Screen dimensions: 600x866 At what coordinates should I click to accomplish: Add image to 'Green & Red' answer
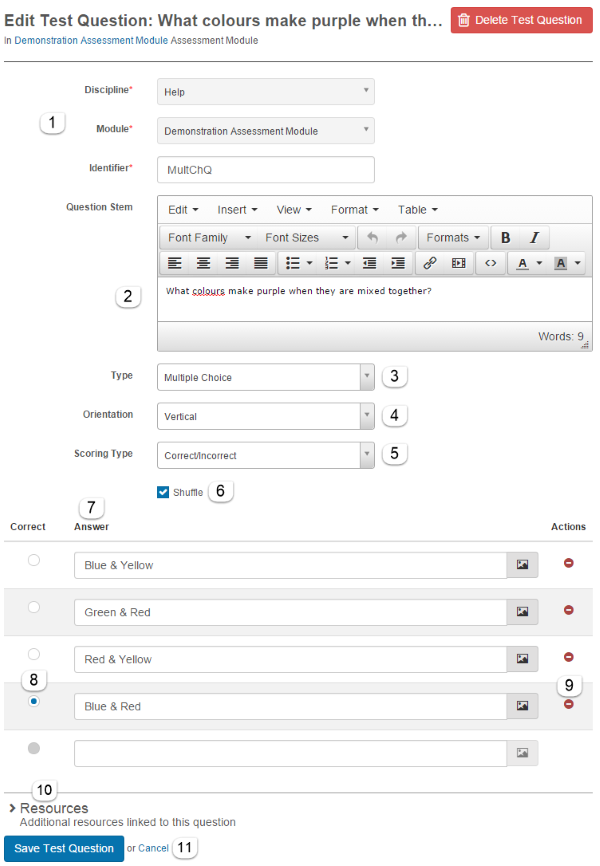522,612
